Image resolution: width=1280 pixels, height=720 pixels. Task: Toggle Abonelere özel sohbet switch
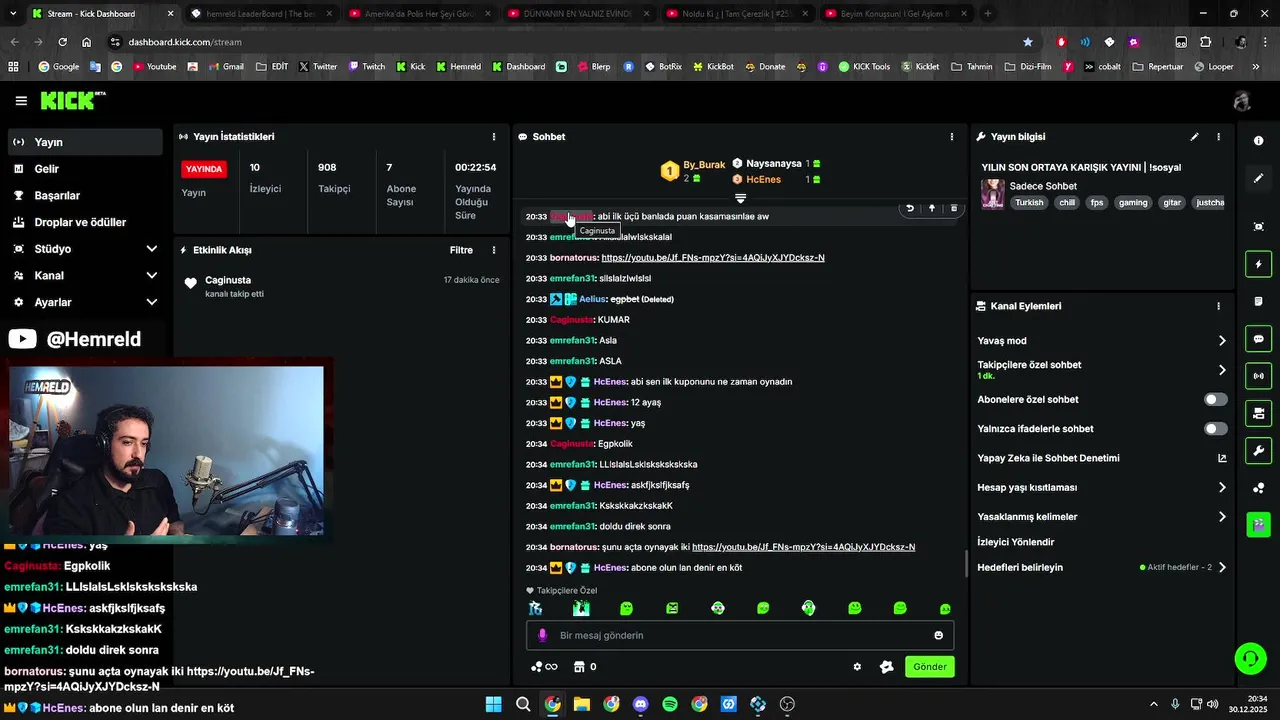(1215, 399)
